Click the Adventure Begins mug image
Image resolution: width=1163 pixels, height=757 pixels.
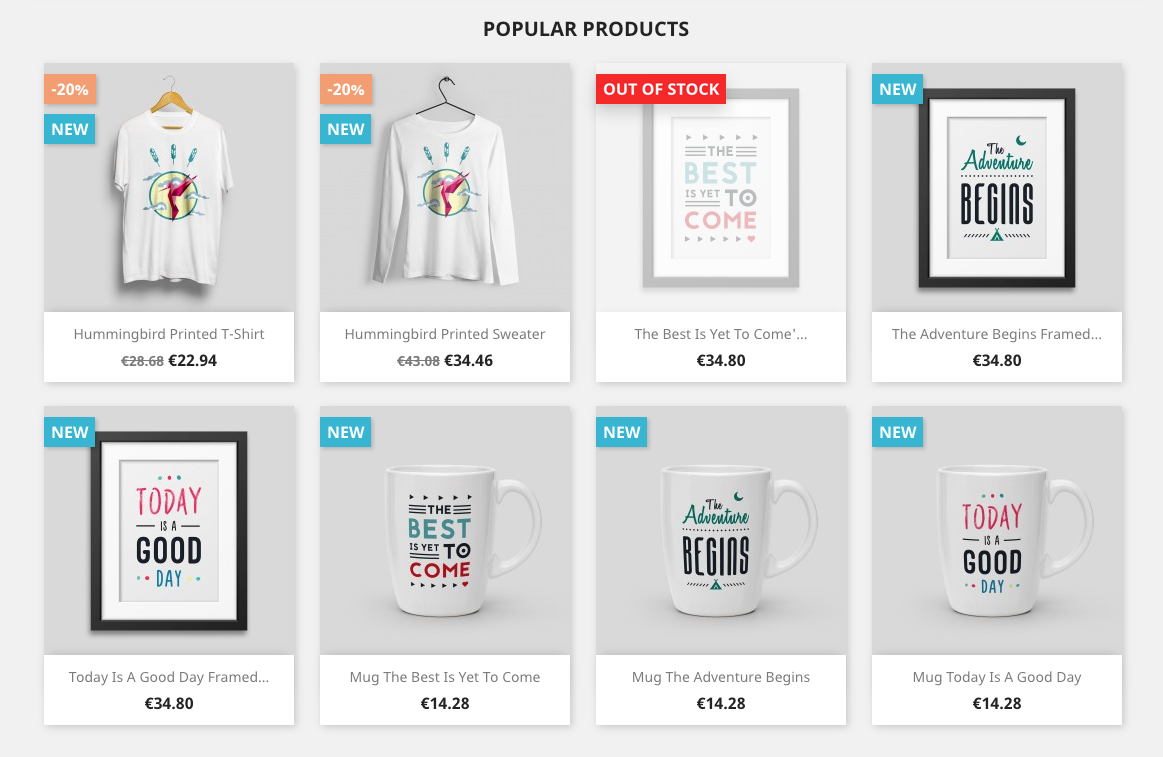click(721, 530)
